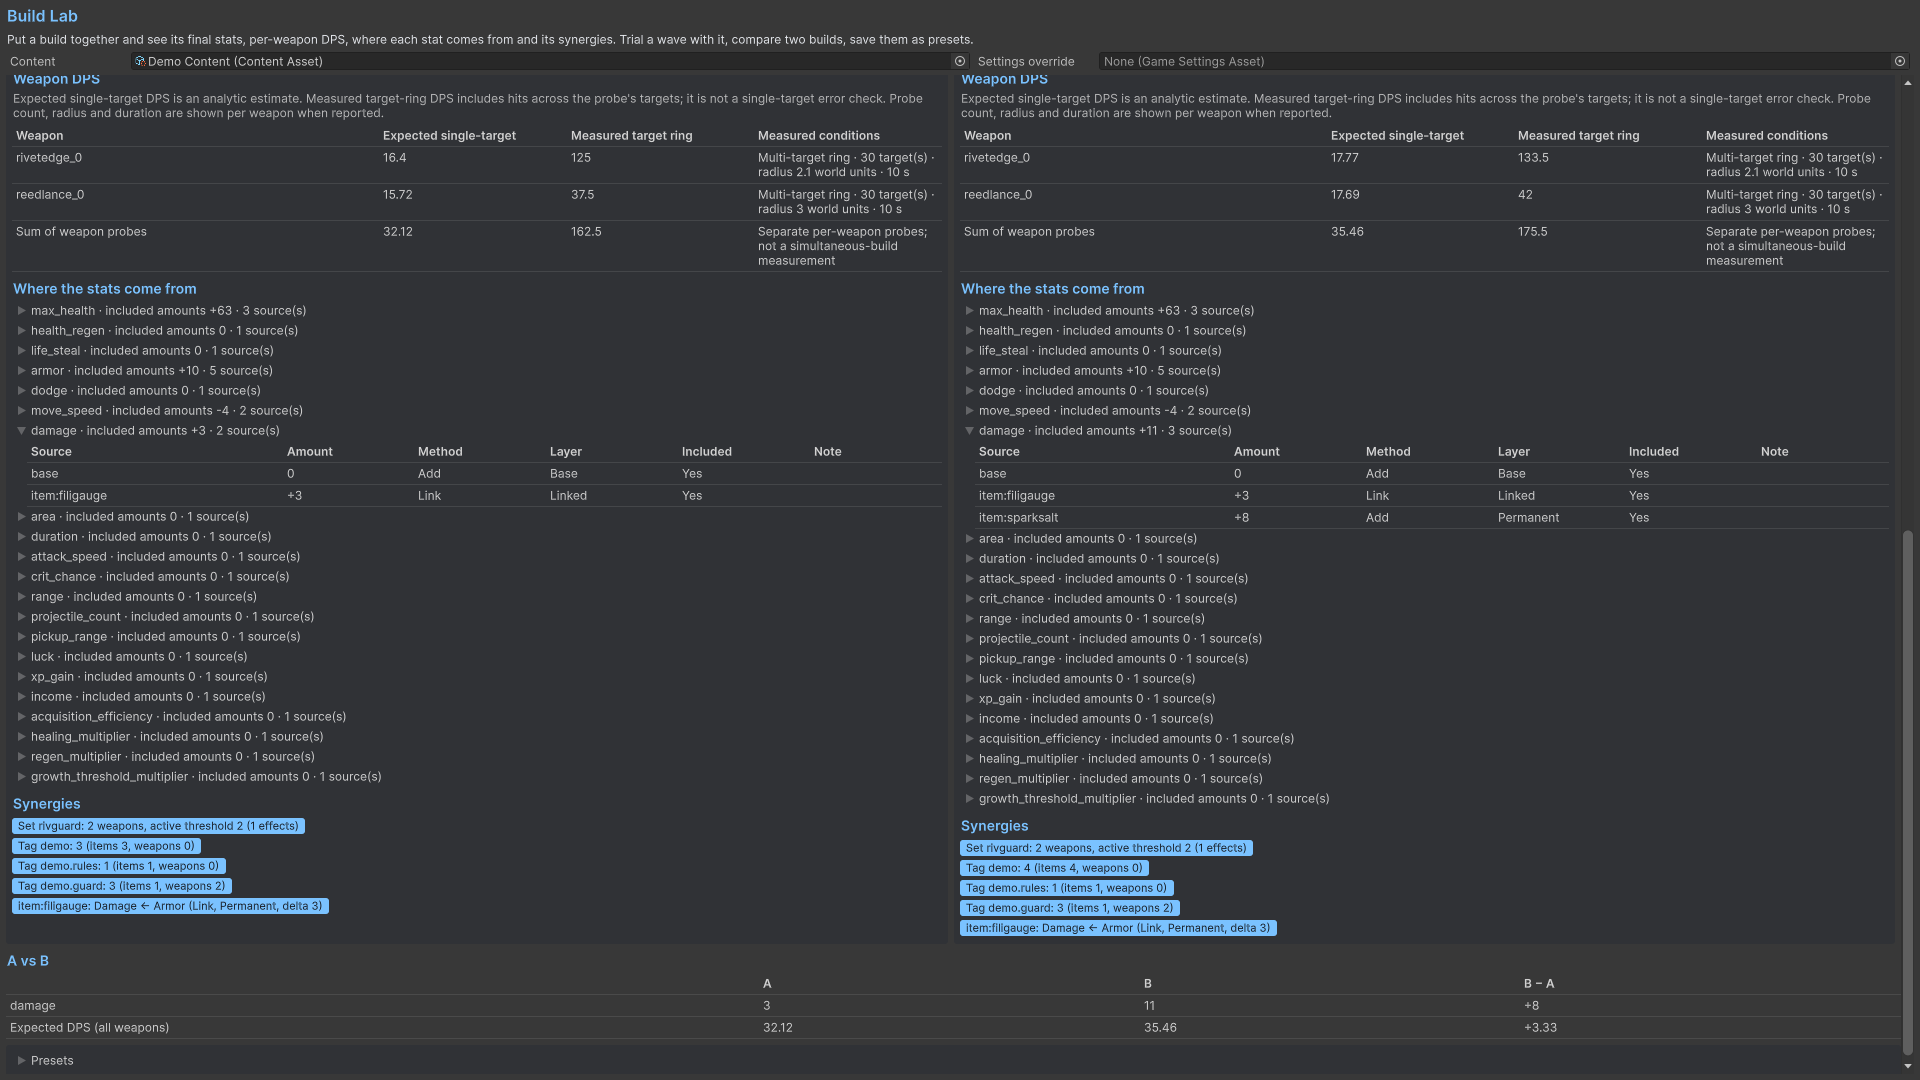Open object picker for Settings override field
The height and width of the screenshot is (1080, 1920).
click(x=1900, y=62)
